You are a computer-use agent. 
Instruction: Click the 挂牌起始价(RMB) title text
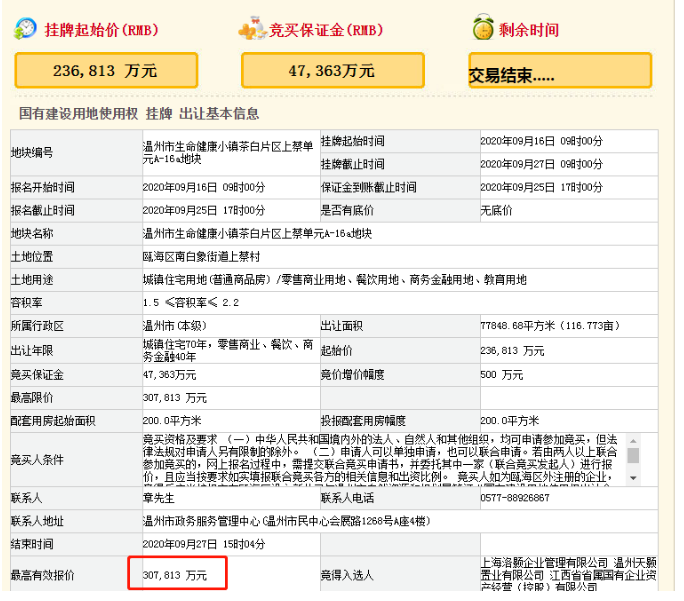(95, 30)
